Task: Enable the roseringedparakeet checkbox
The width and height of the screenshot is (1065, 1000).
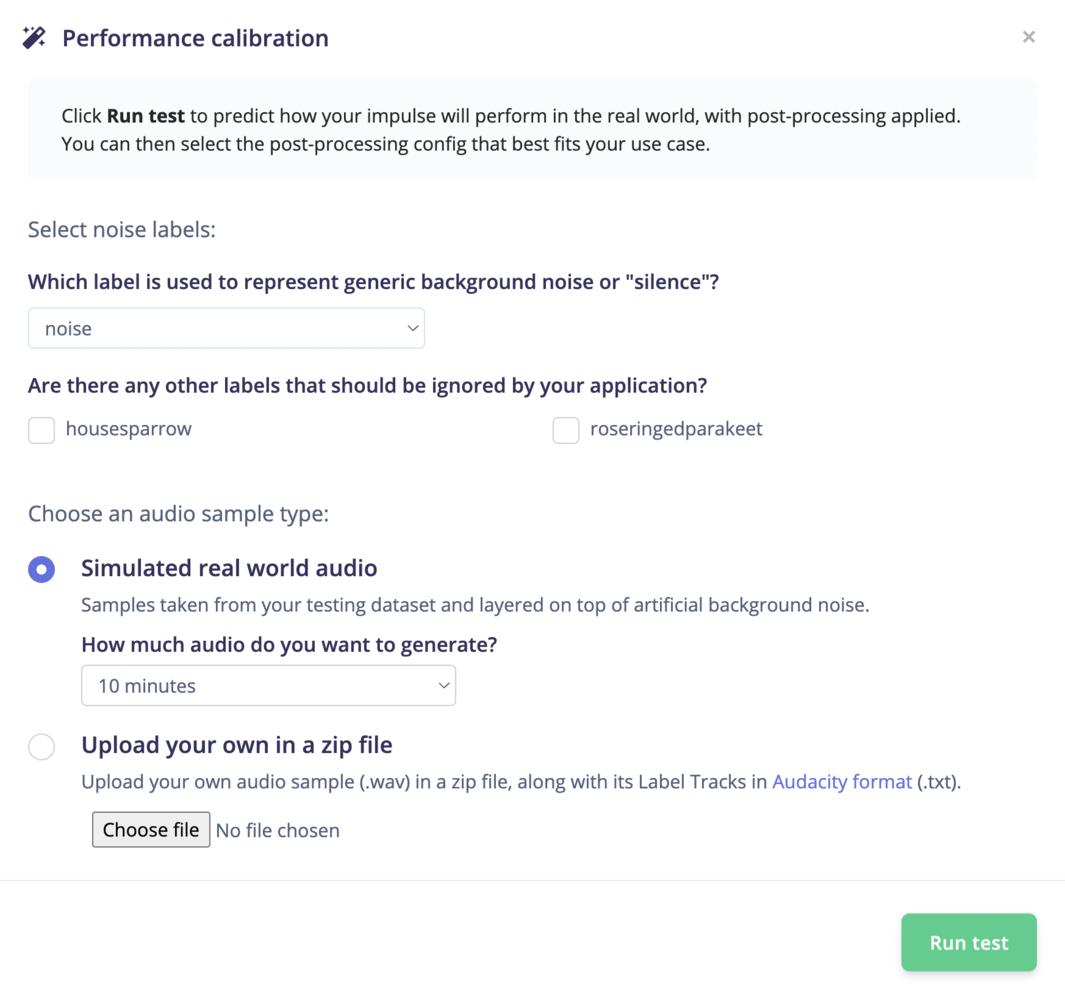Action: click(x=566, y=430)
